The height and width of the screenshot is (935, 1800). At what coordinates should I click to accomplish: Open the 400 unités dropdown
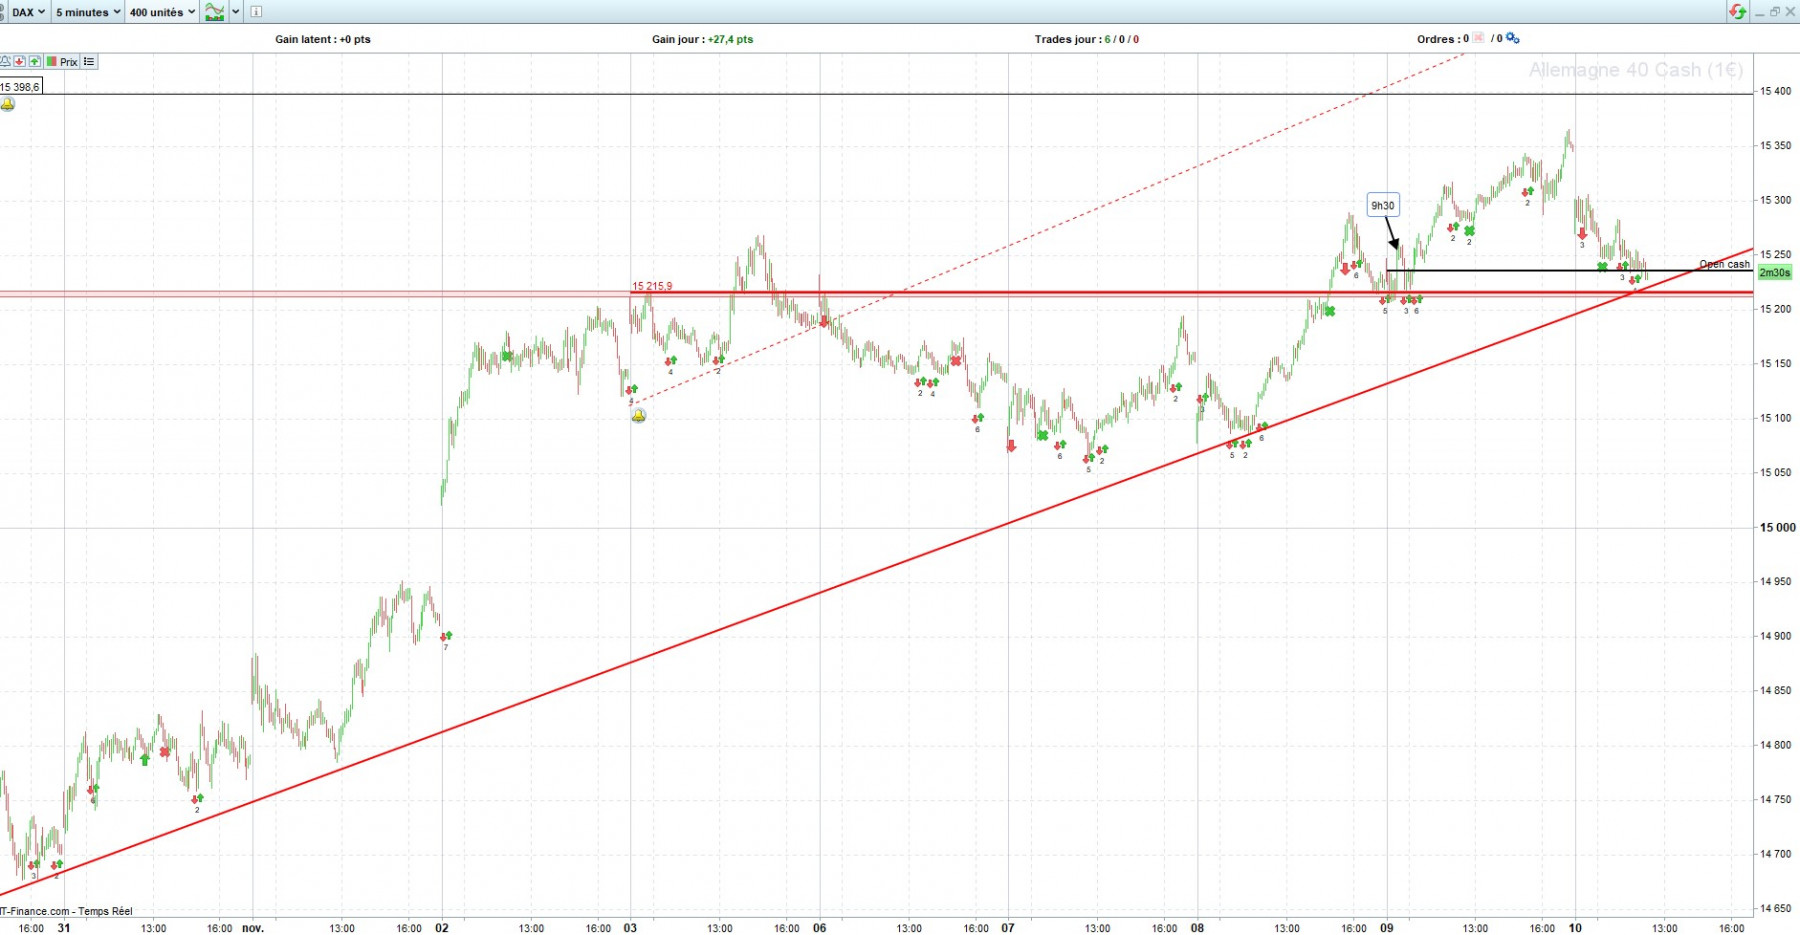click(x=162, y=12)
